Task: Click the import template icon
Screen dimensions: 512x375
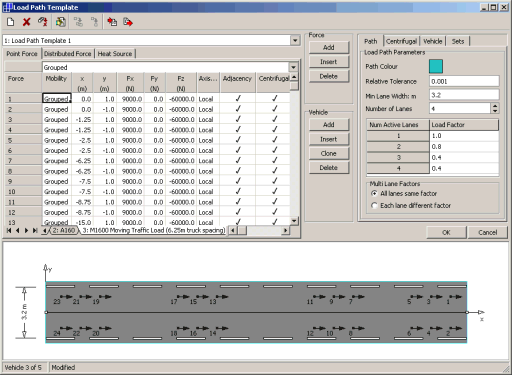Action: (112, 22)
